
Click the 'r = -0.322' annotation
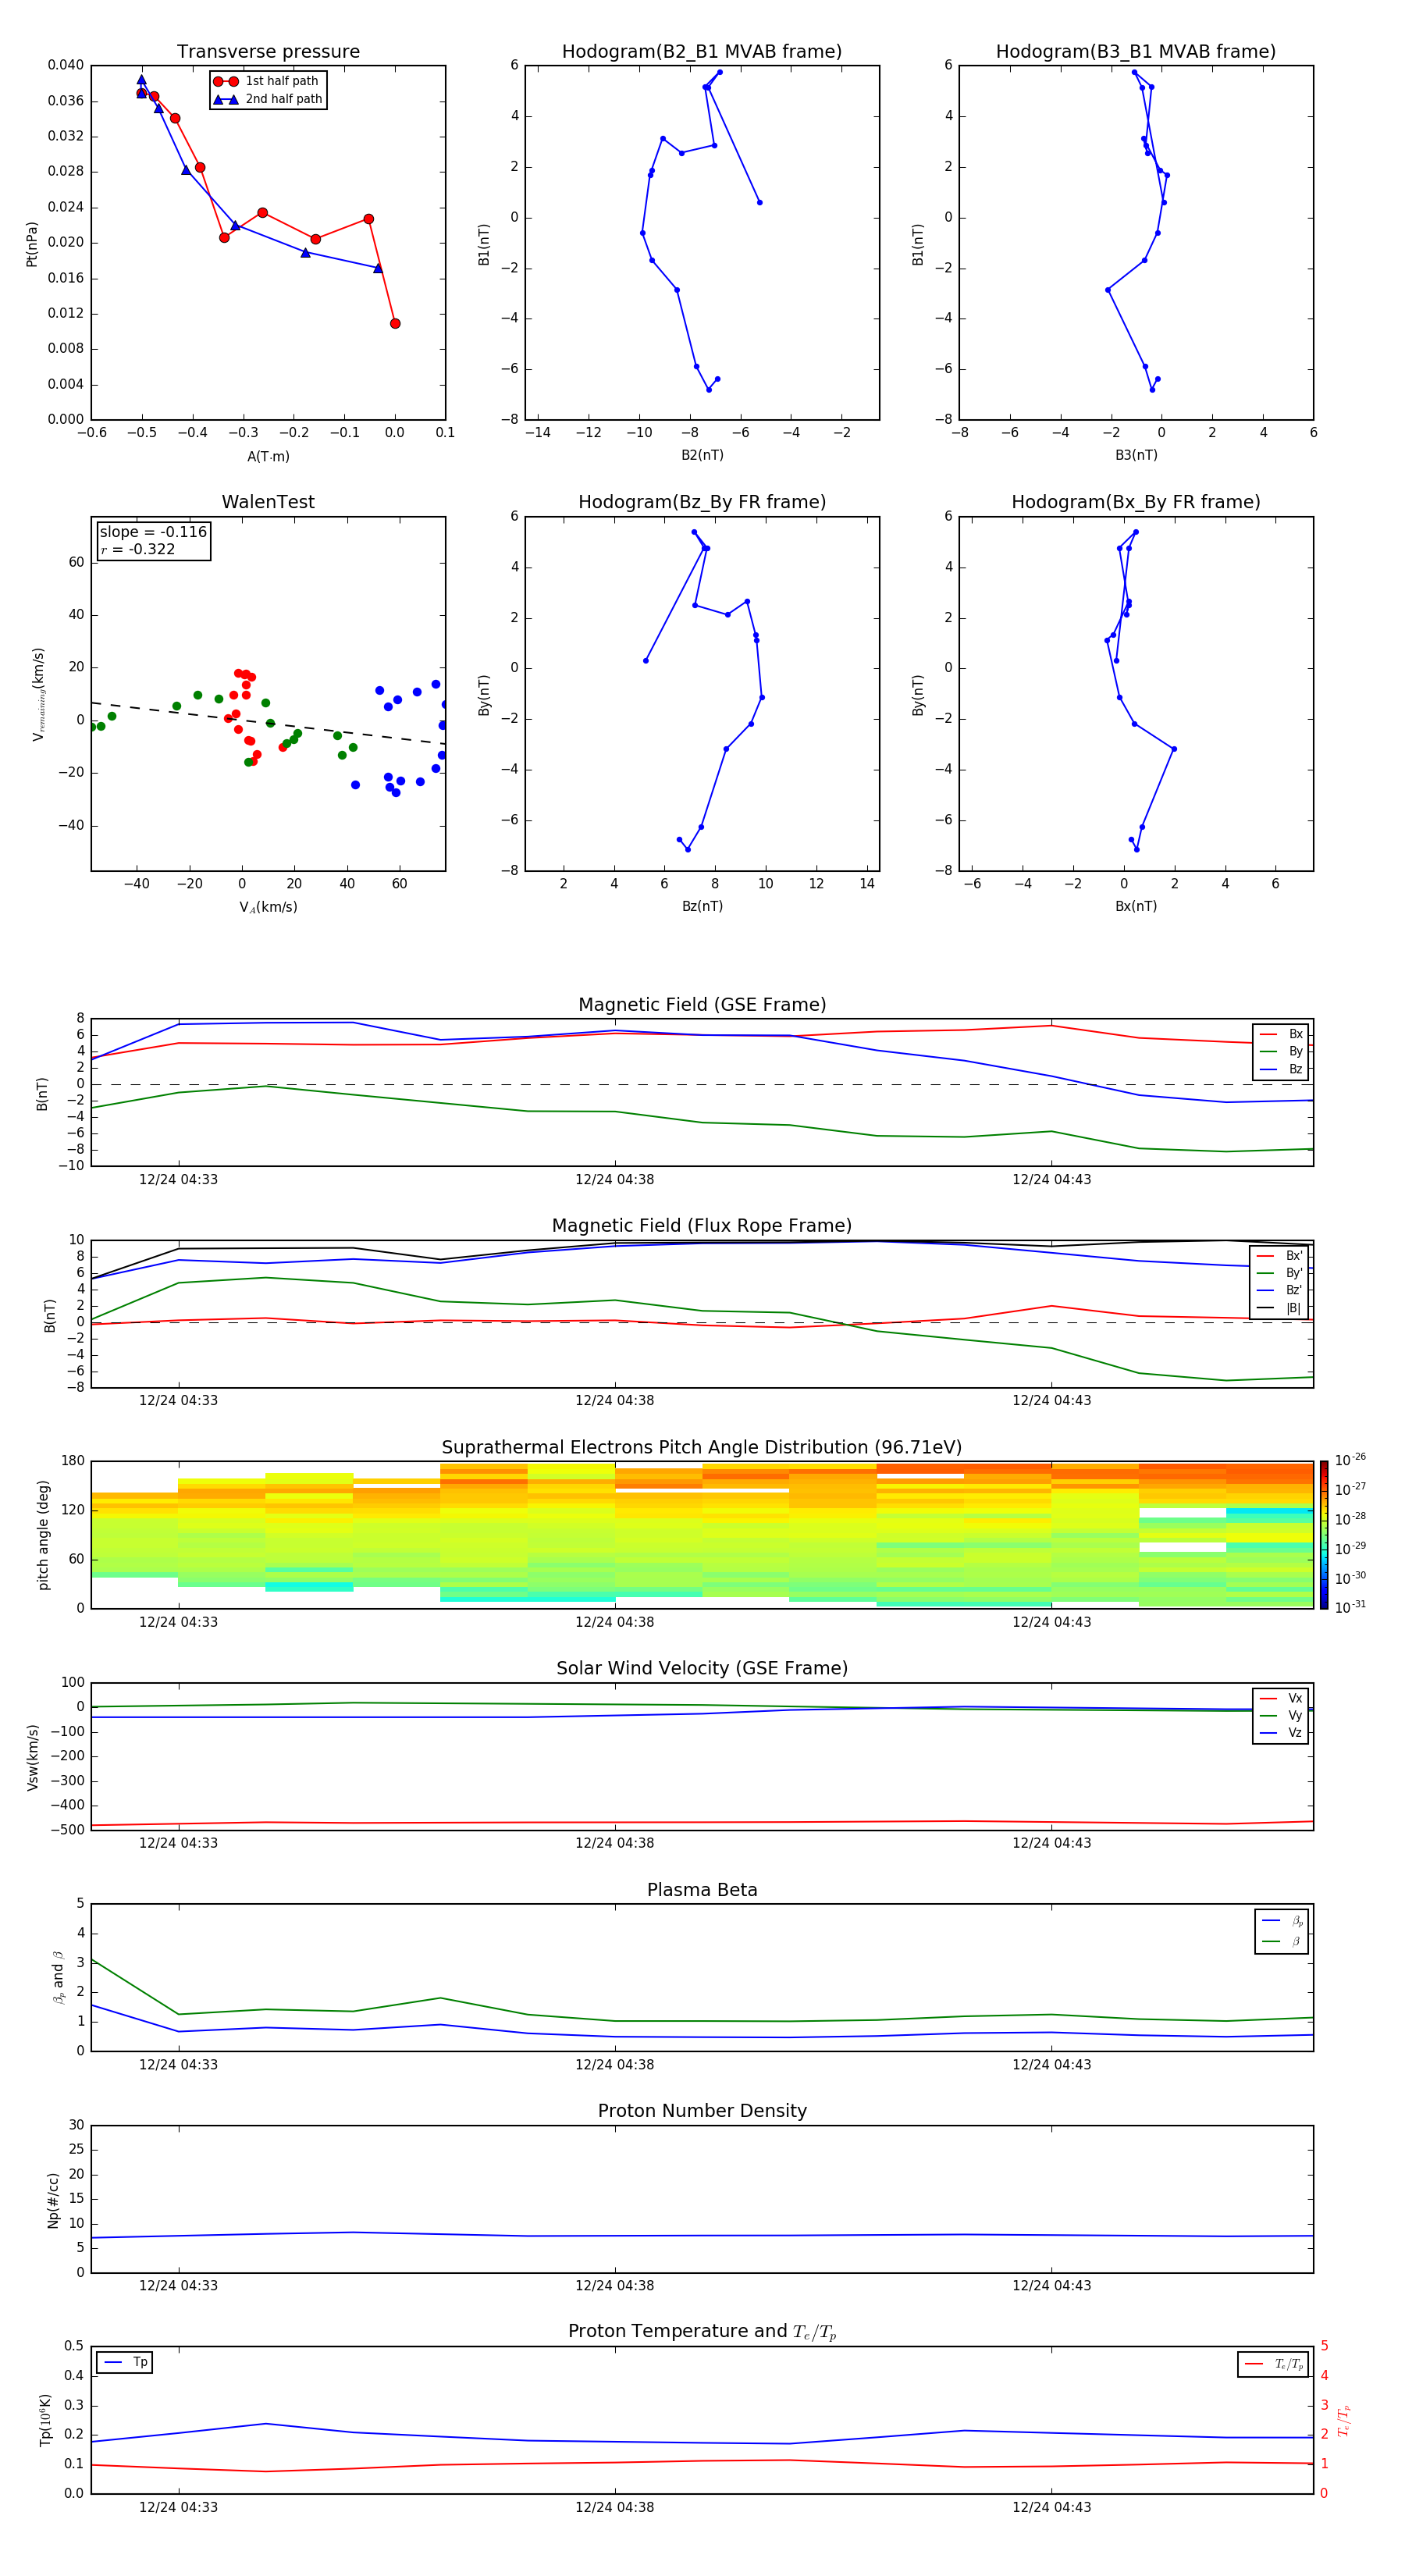(138, 549)
